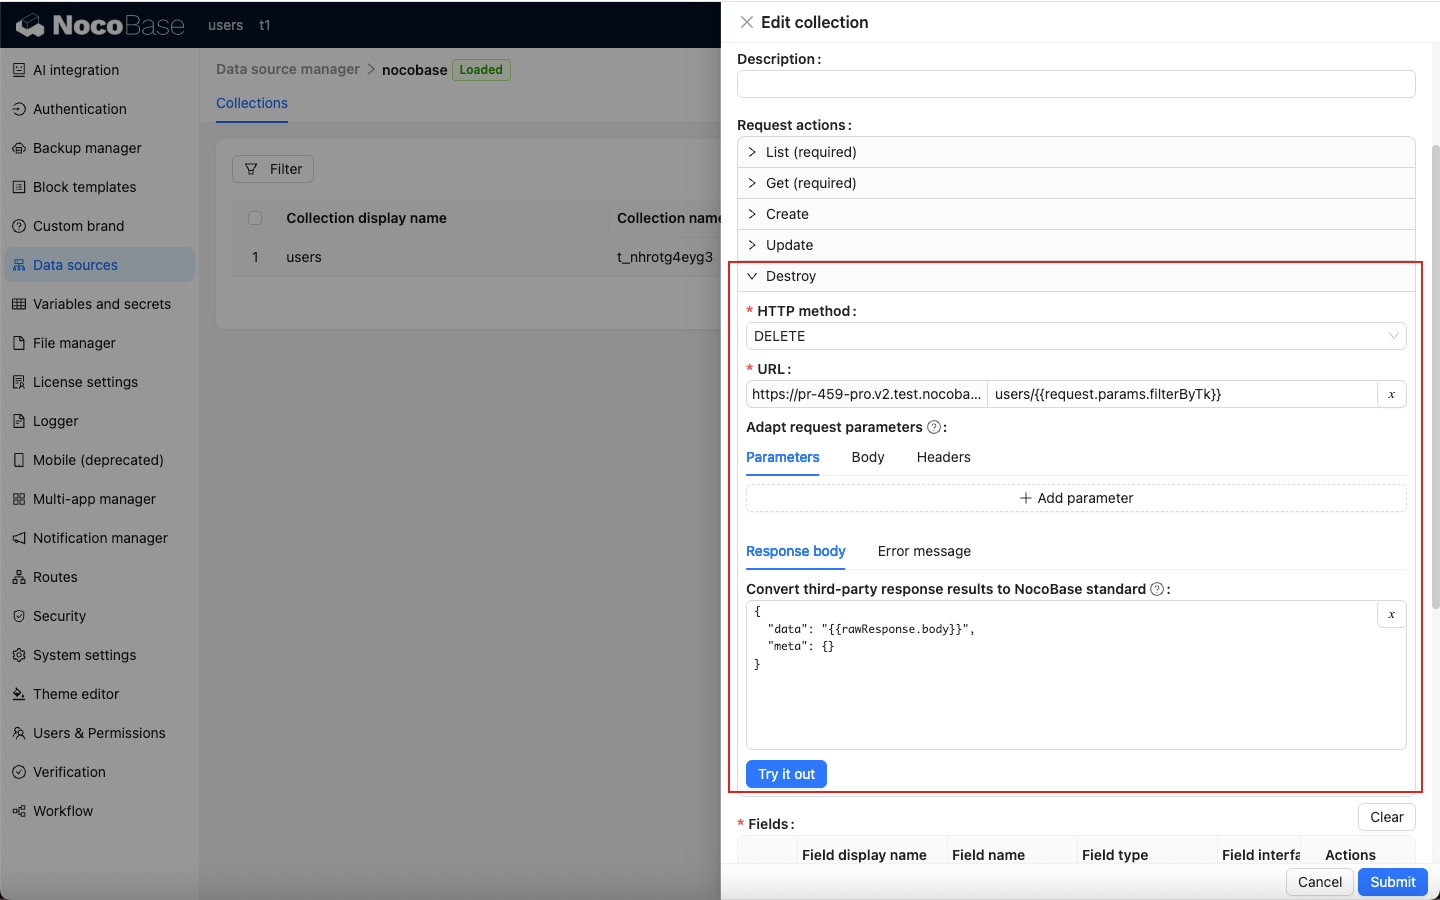The image size is (1440, 900).
Task: Click the Submit button
Action: click(x=1392, y=882)
